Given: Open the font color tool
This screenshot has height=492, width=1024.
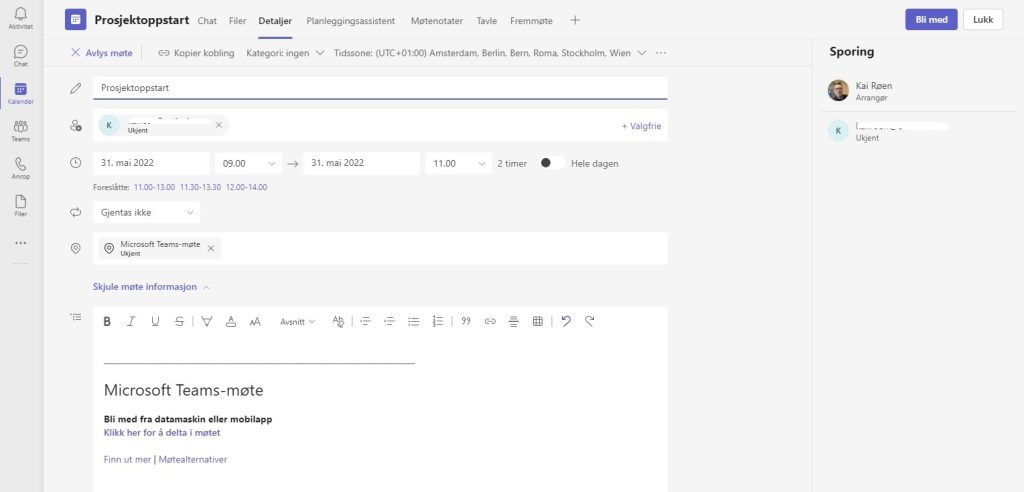Looking at the screenshot, I should 231,321.
